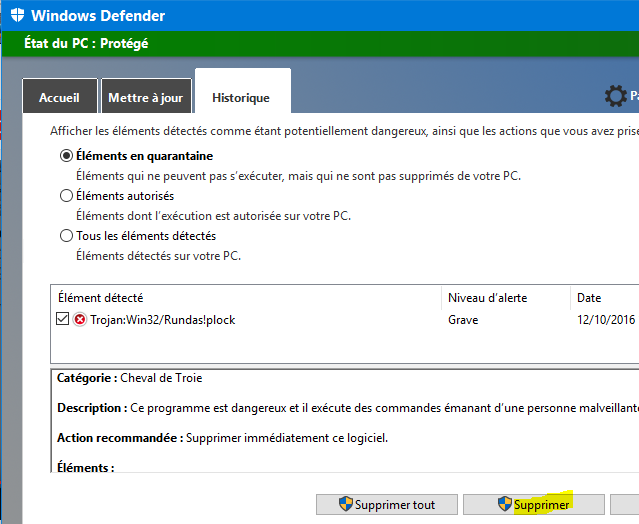Click the Grave alert level cell
The image size is (639, 524).
pyautogui.click(x=463, y=320)
